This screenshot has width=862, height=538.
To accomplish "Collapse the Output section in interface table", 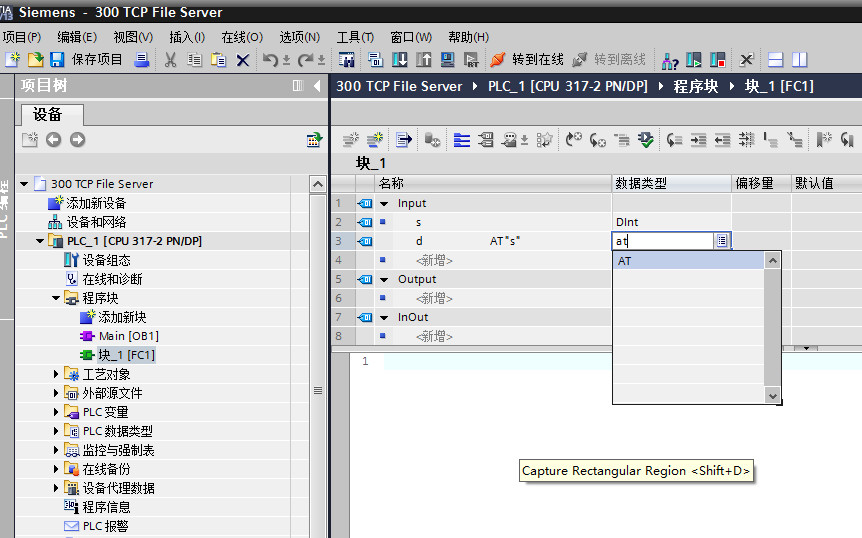I will point(384,279).
